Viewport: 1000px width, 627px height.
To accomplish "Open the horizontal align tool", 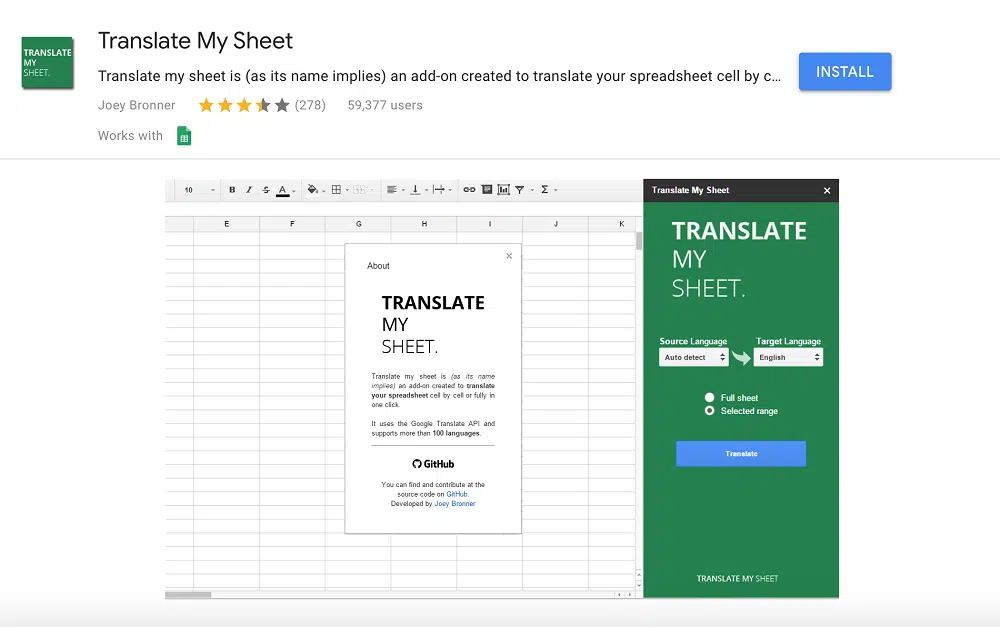I will (392, 189).
